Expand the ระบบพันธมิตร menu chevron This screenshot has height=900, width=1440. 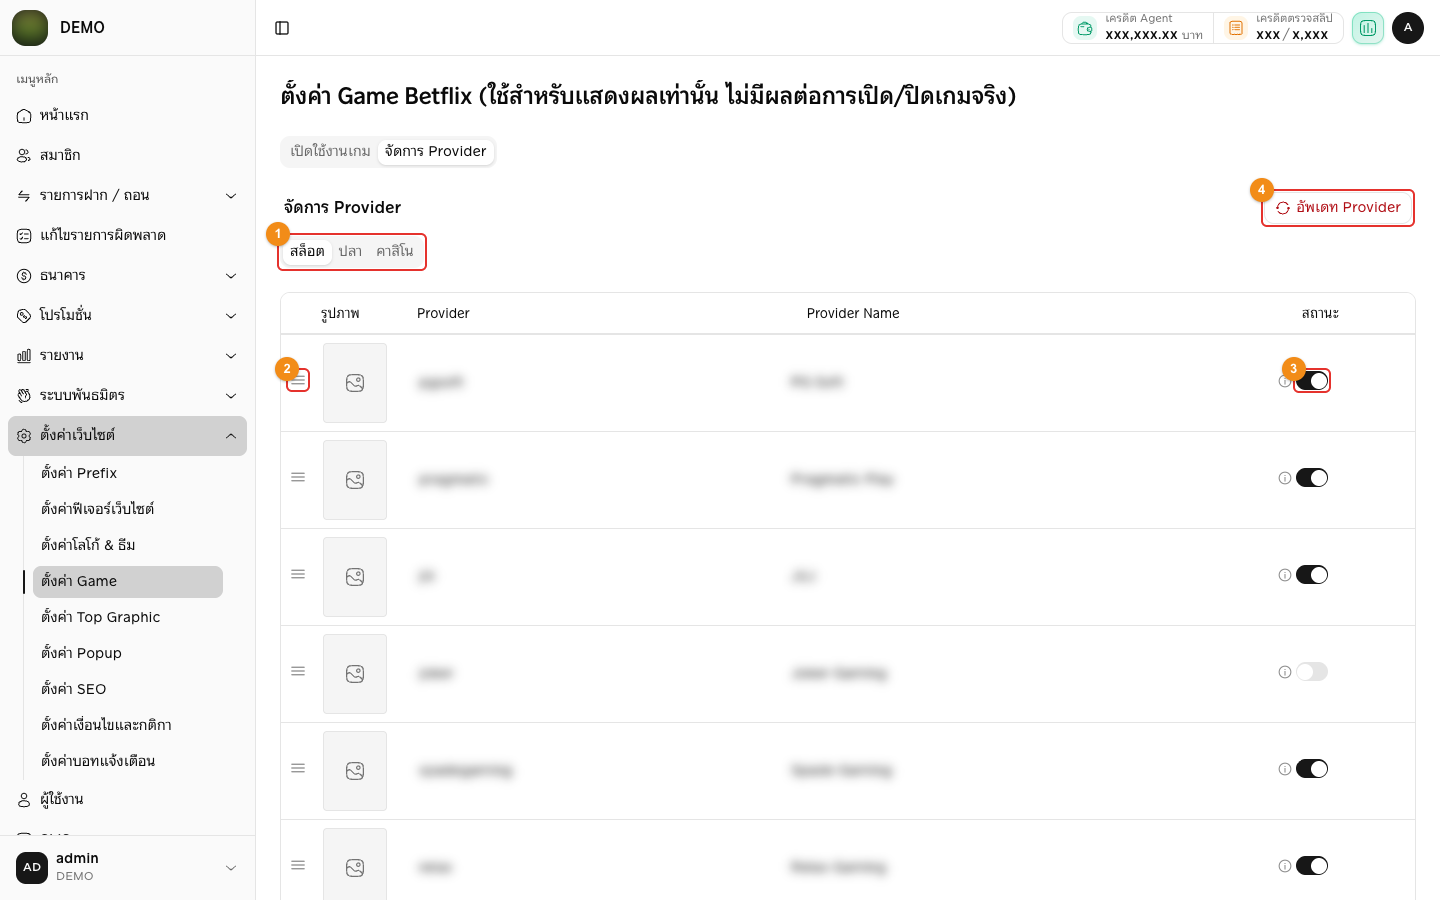[x=231, y=396]
